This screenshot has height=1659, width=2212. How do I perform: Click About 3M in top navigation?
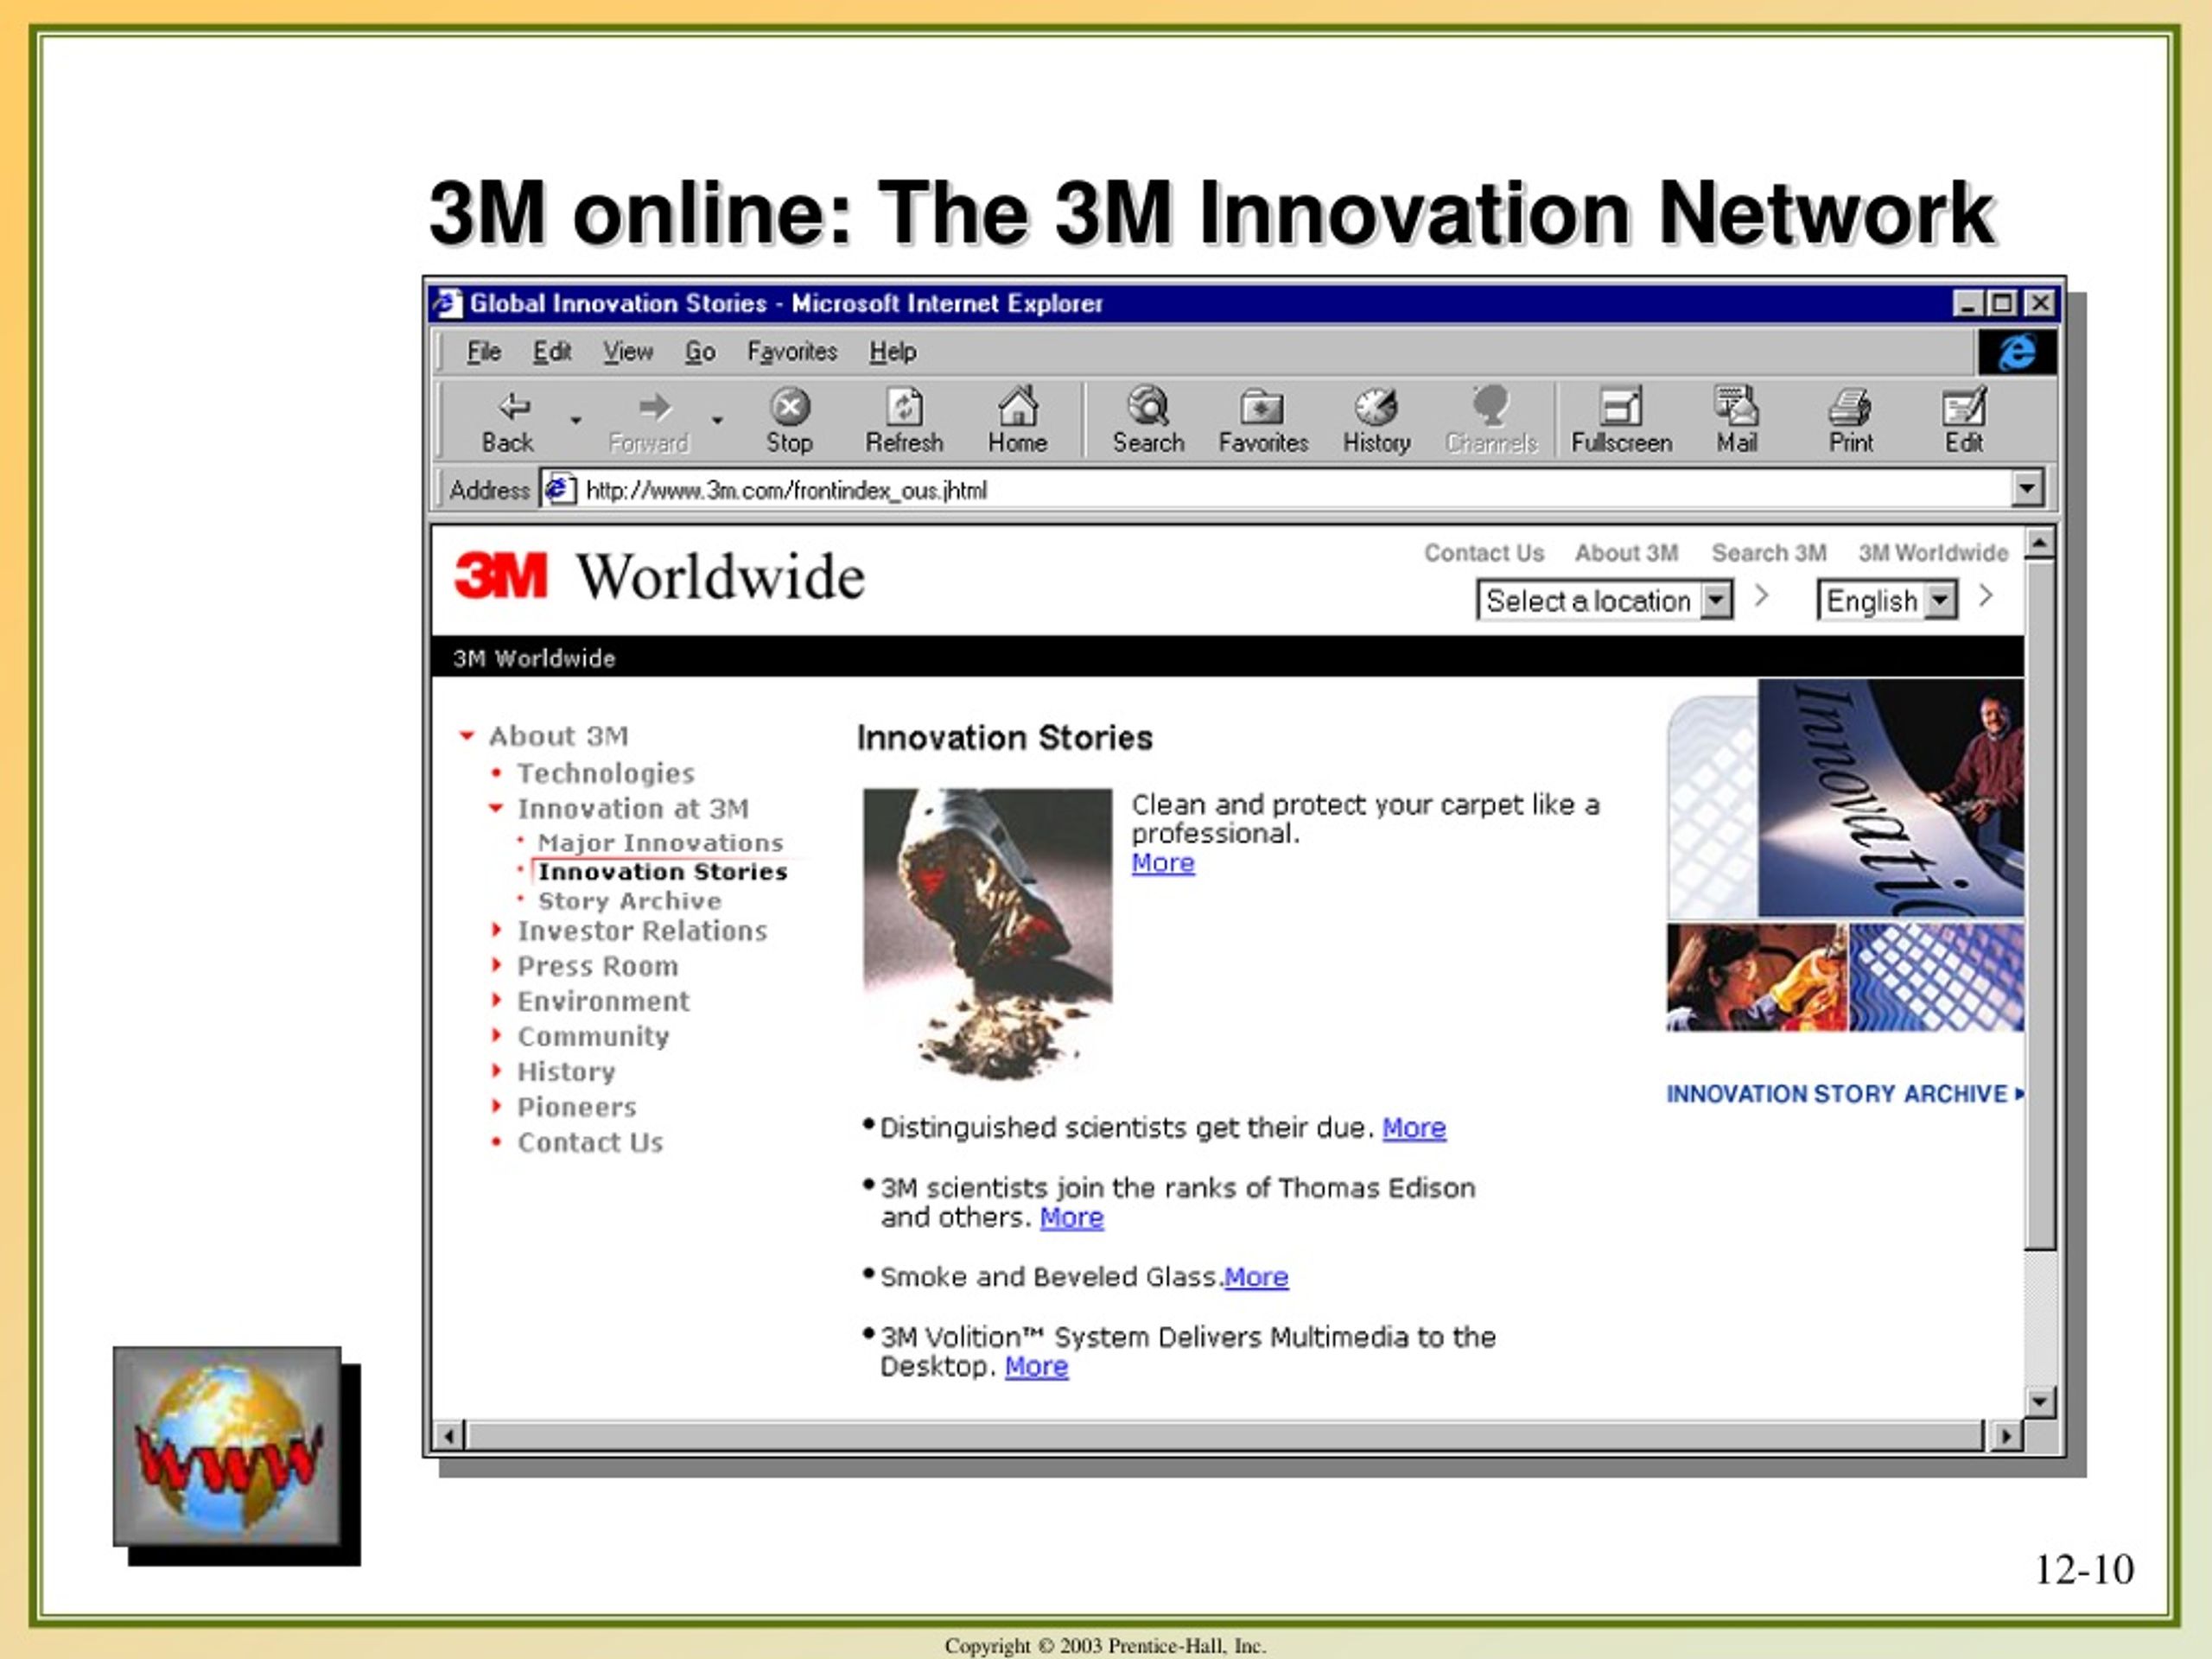tap(1626, 553)
